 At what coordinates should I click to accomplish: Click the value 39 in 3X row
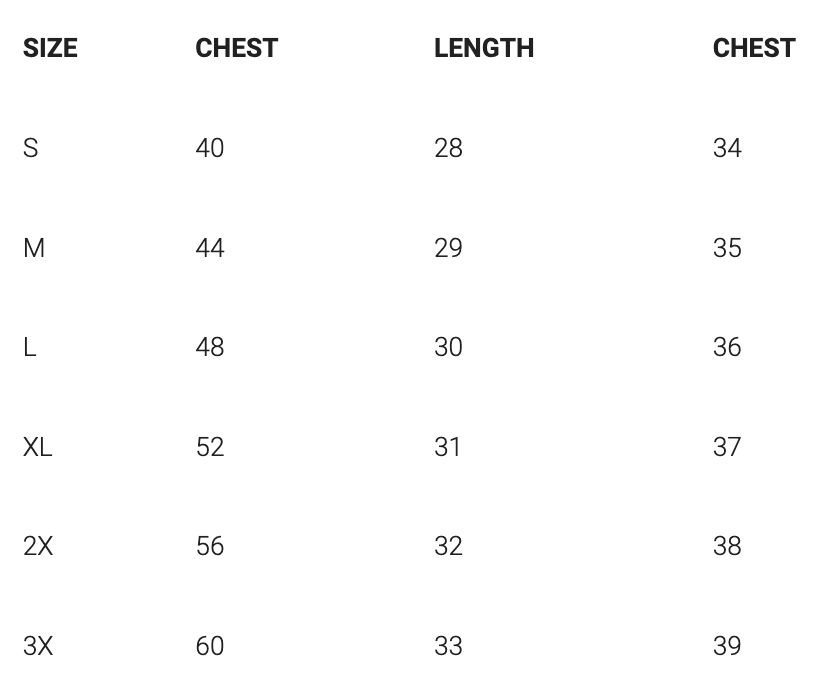[x=727, y=646]
